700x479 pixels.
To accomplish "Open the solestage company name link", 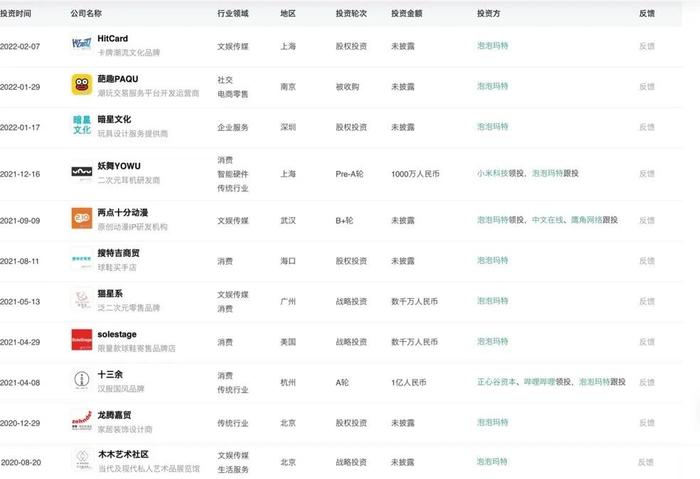I will point(117,334).
